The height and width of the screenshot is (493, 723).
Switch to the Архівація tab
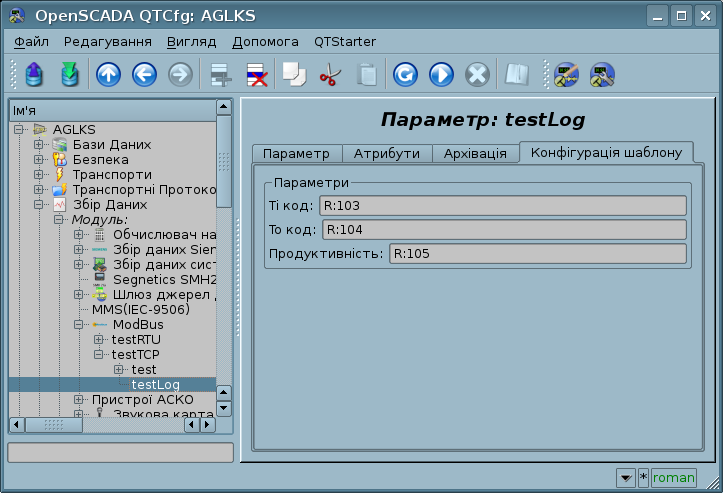[x=477, y=153]
